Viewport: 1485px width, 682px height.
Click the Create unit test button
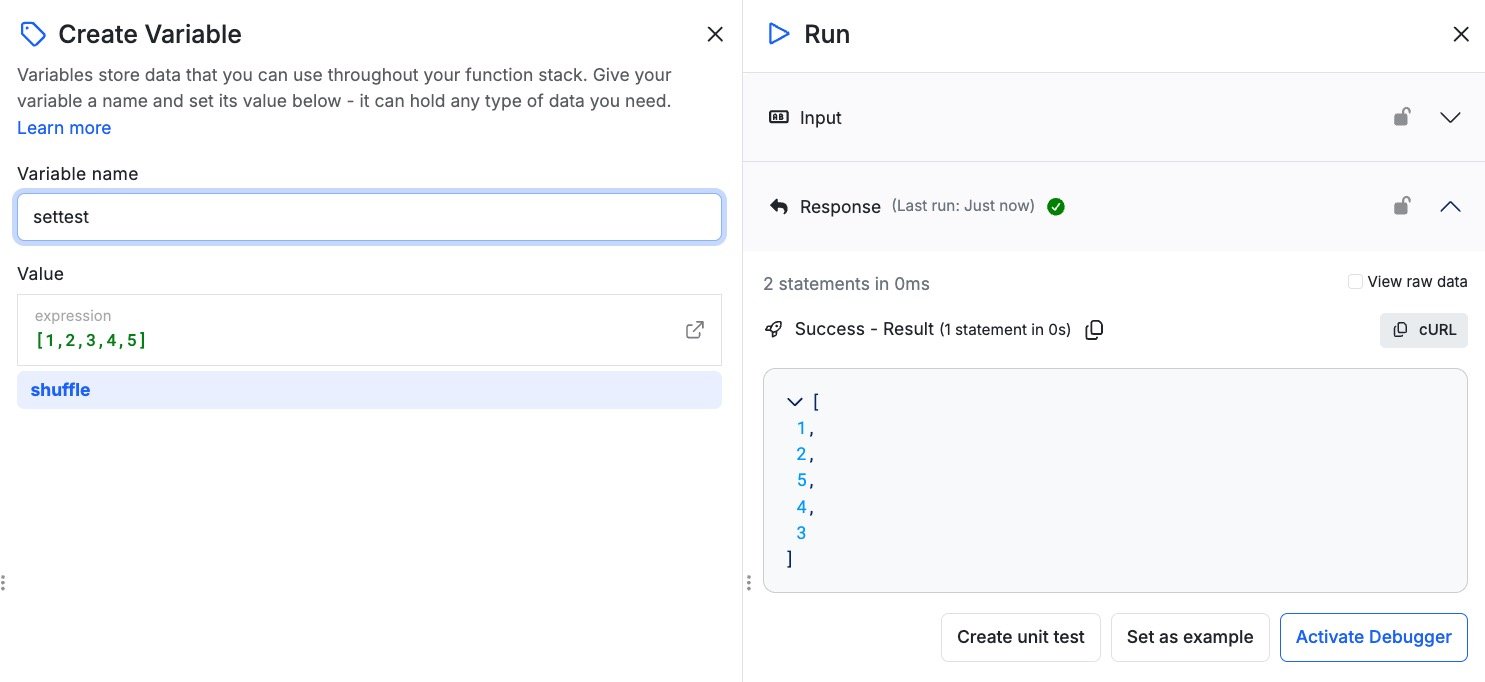coord(1021,637)
